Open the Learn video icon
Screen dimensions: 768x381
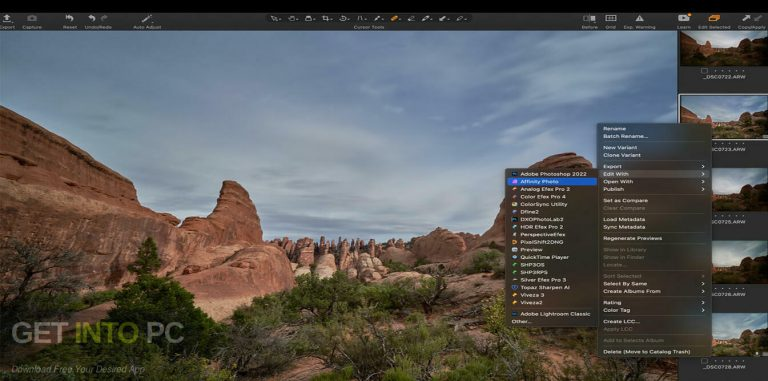(x=684, y=18)
